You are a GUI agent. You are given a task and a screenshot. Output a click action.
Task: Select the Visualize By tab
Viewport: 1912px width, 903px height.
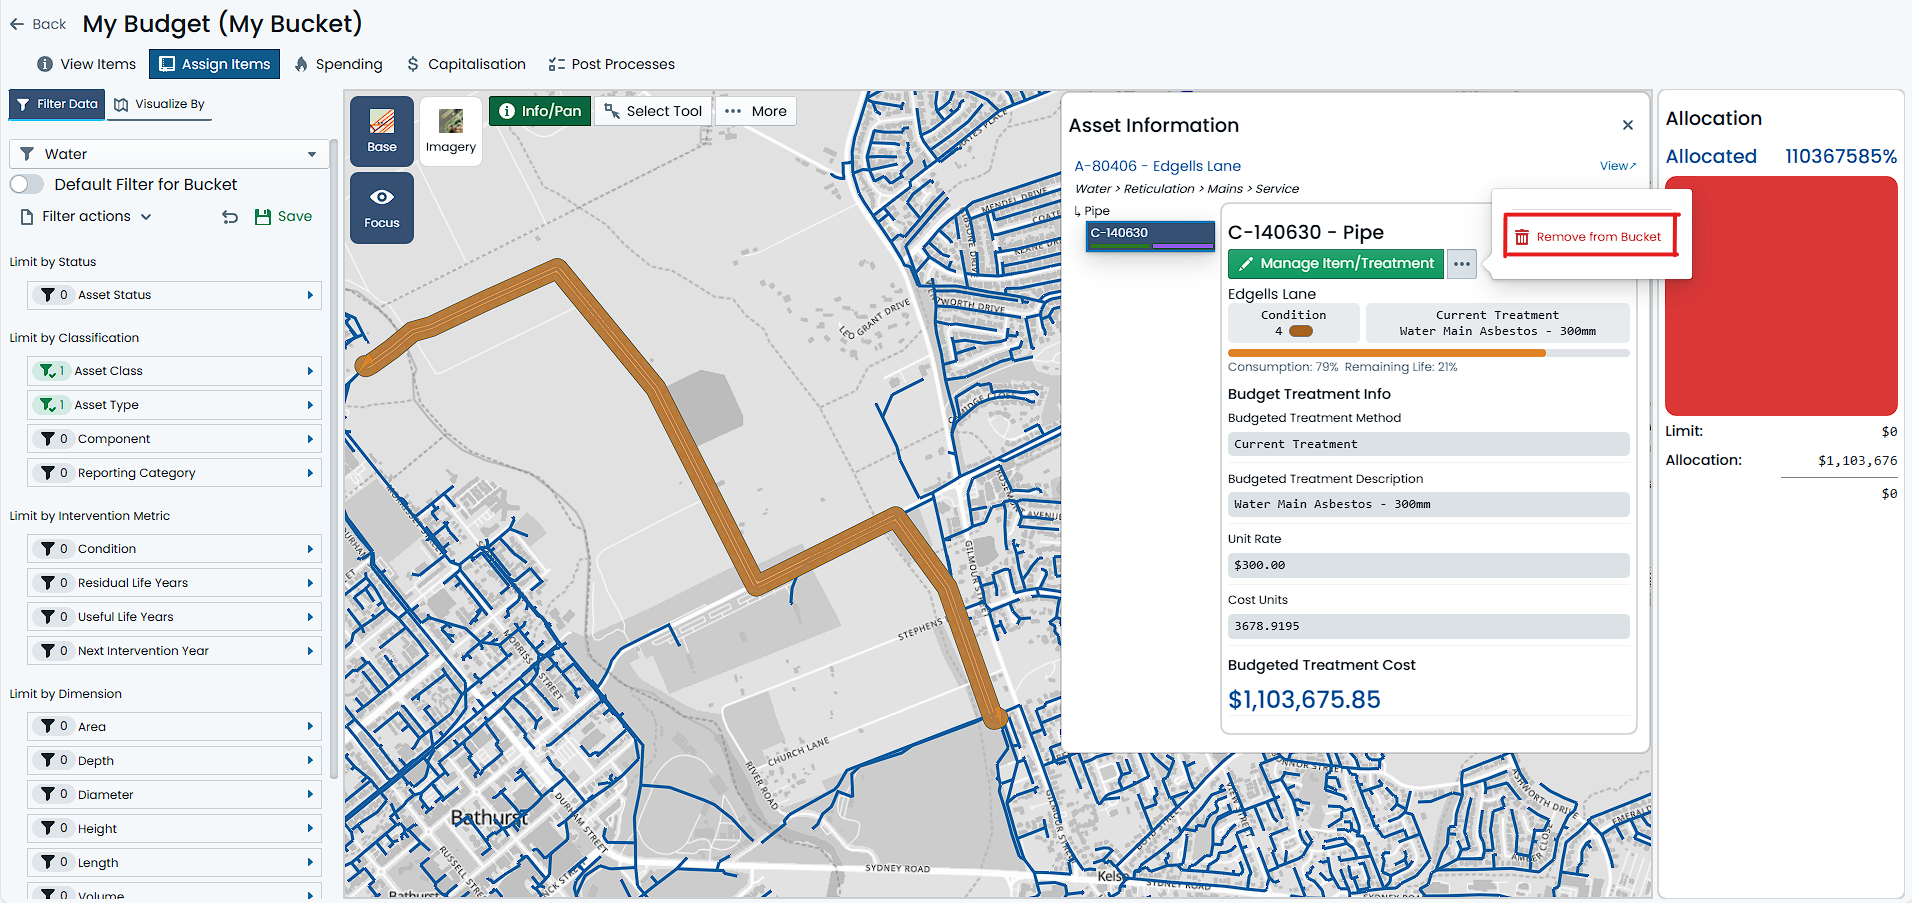coord(160,104)
